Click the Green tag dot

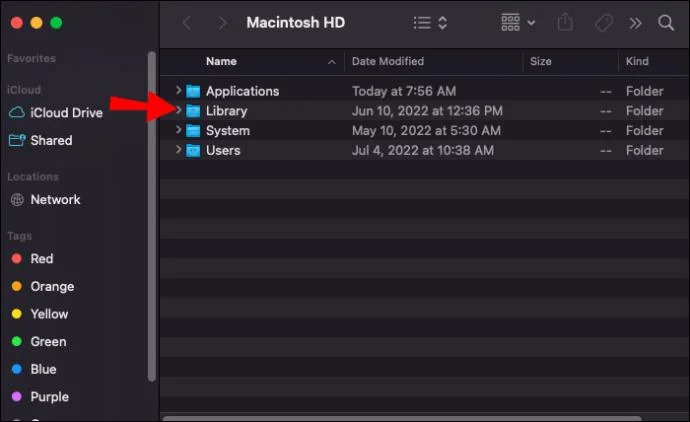click(17, 341)
